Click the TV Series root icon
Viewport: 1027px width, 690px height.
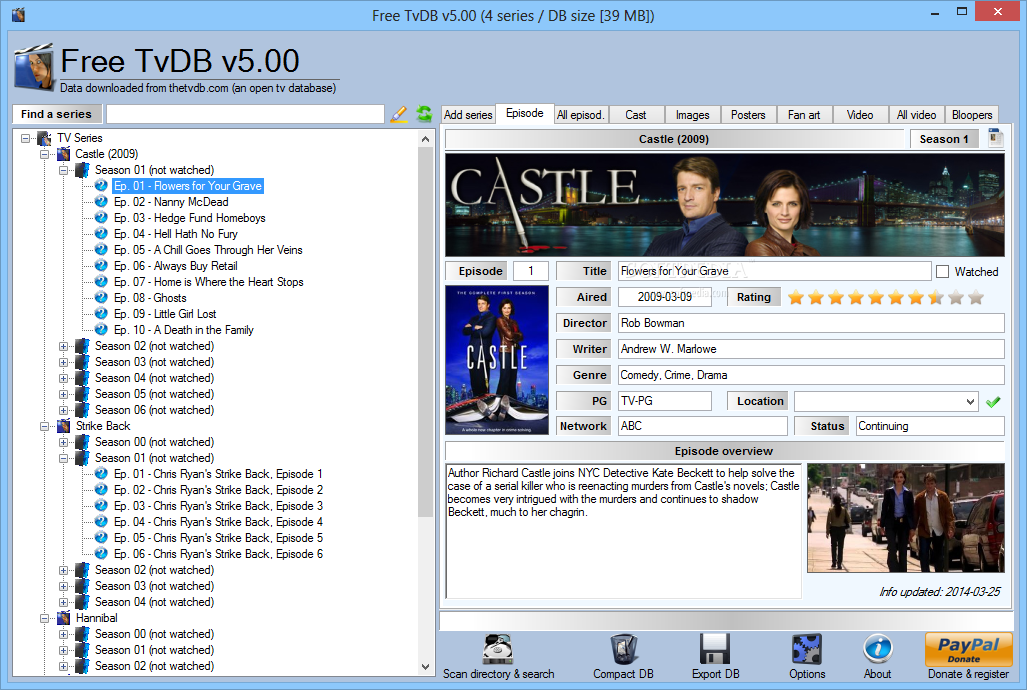click(x=45, y=138)
